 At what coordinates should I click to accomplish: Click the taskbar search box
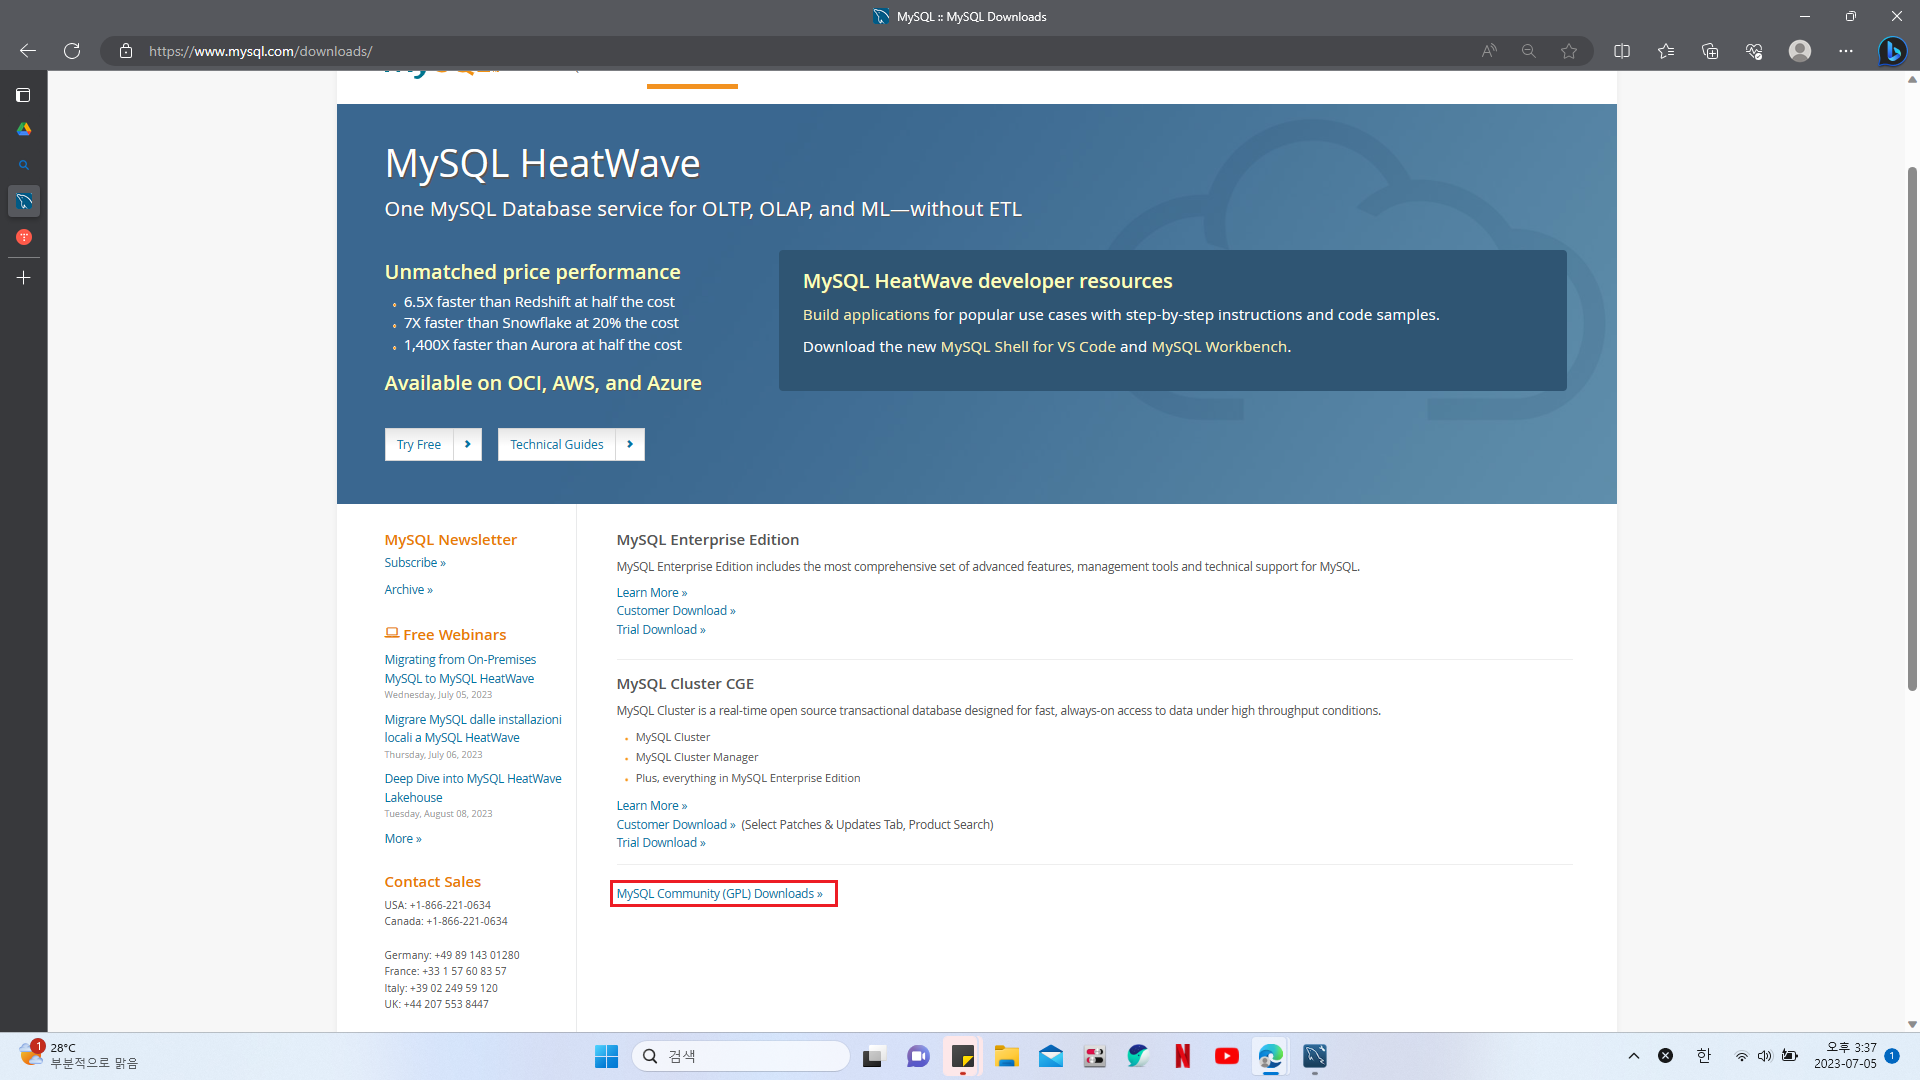[x=741, y=1056]
